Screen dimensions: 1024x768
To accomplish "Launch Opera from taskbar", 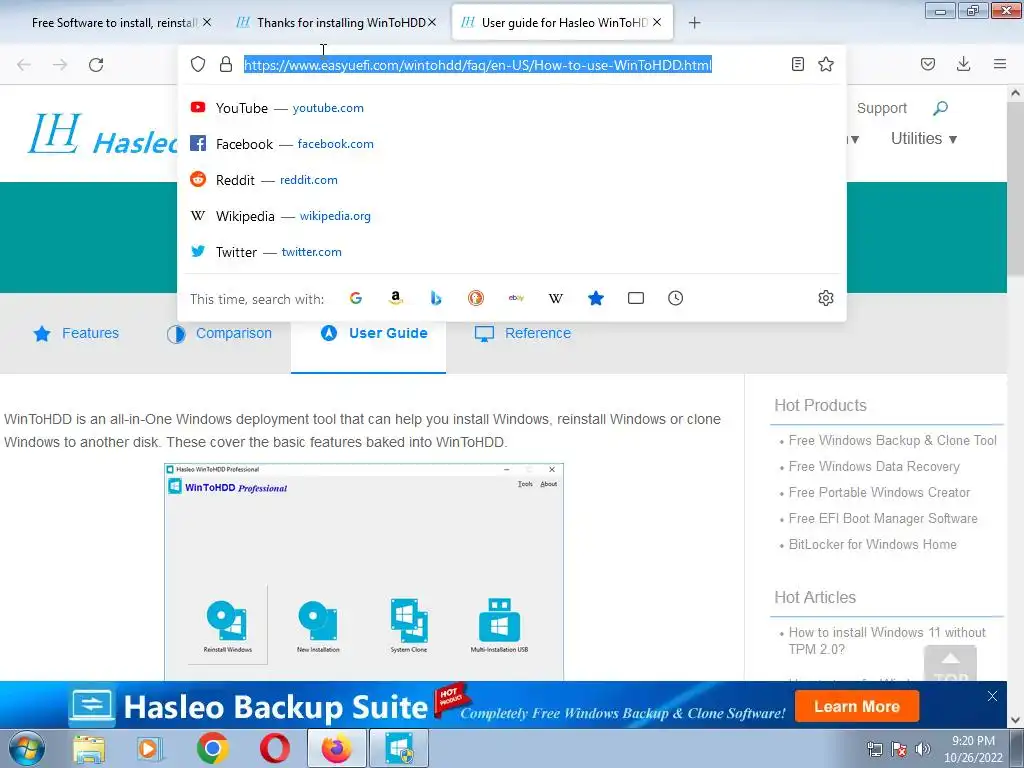I will pos(274,748).
